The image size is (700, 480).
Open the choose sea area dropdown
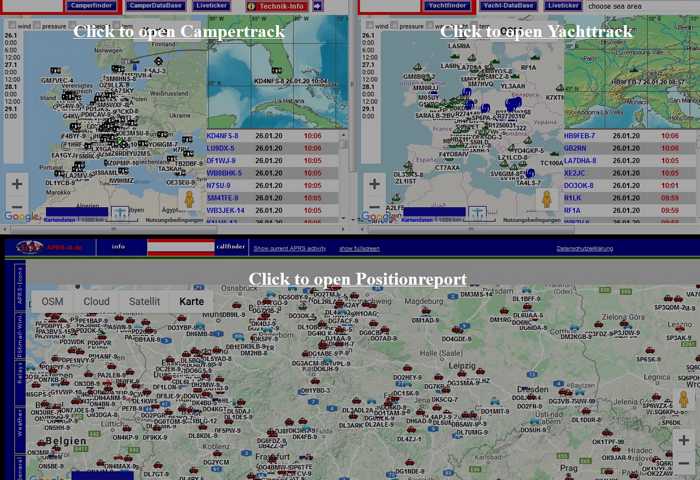coord(642,6)
